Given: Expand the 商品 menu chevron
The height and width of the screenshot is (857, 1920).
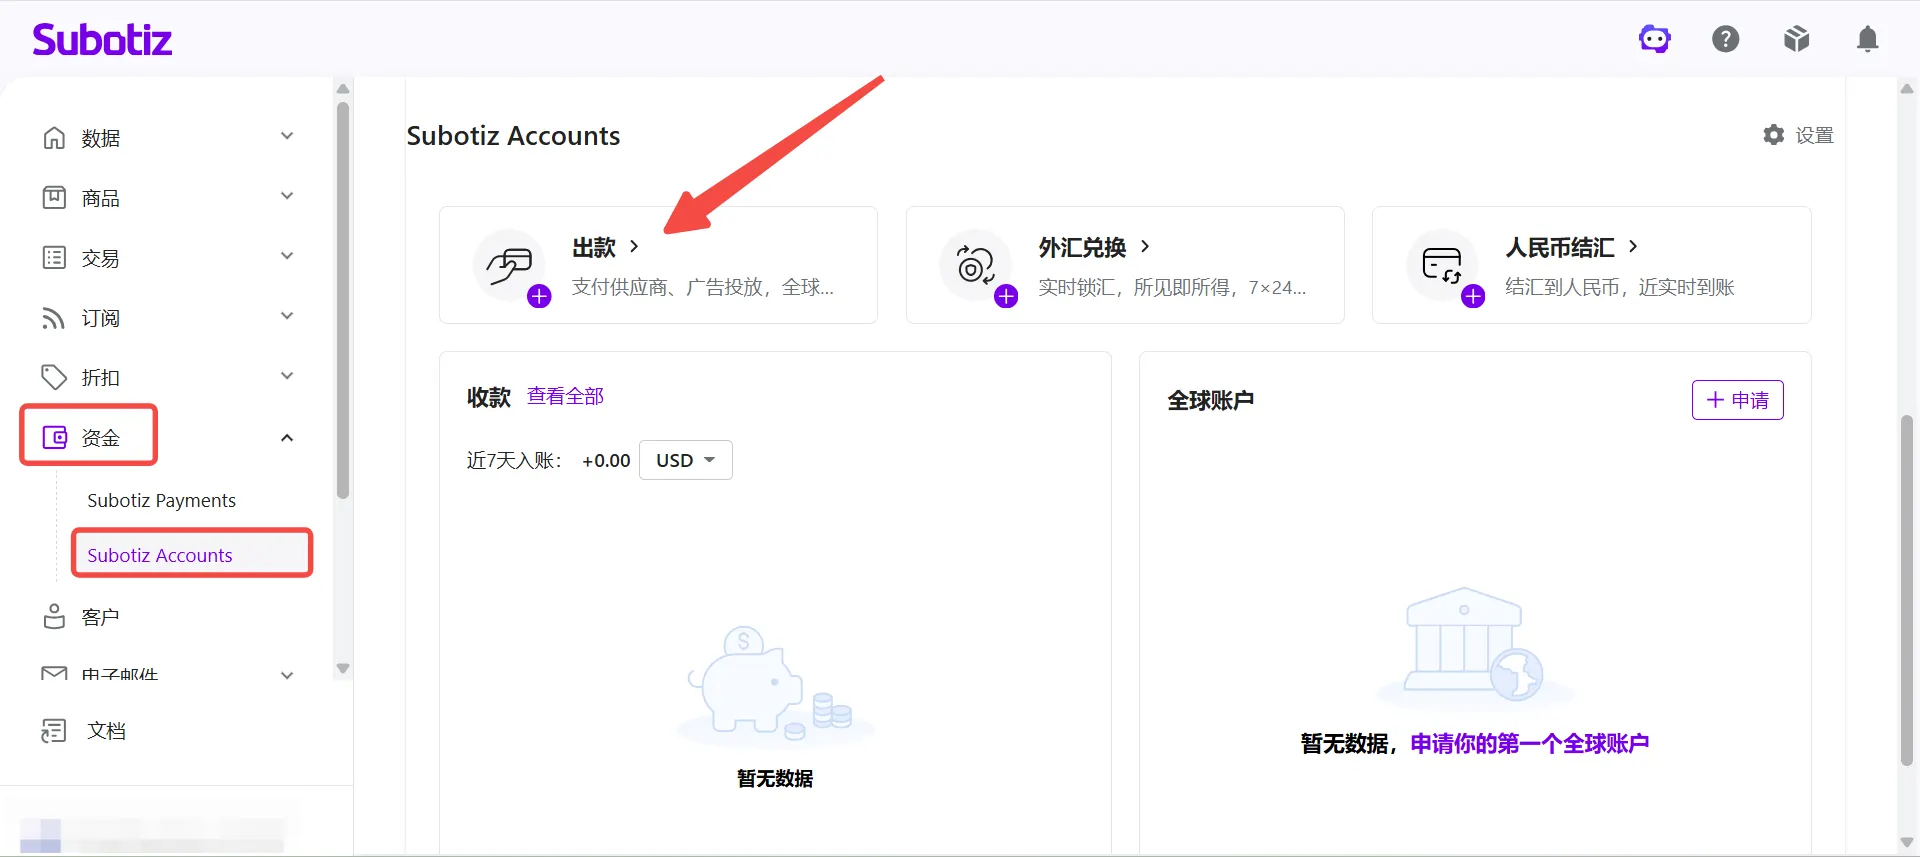Looking at the screenshot, I should [287, 196].
